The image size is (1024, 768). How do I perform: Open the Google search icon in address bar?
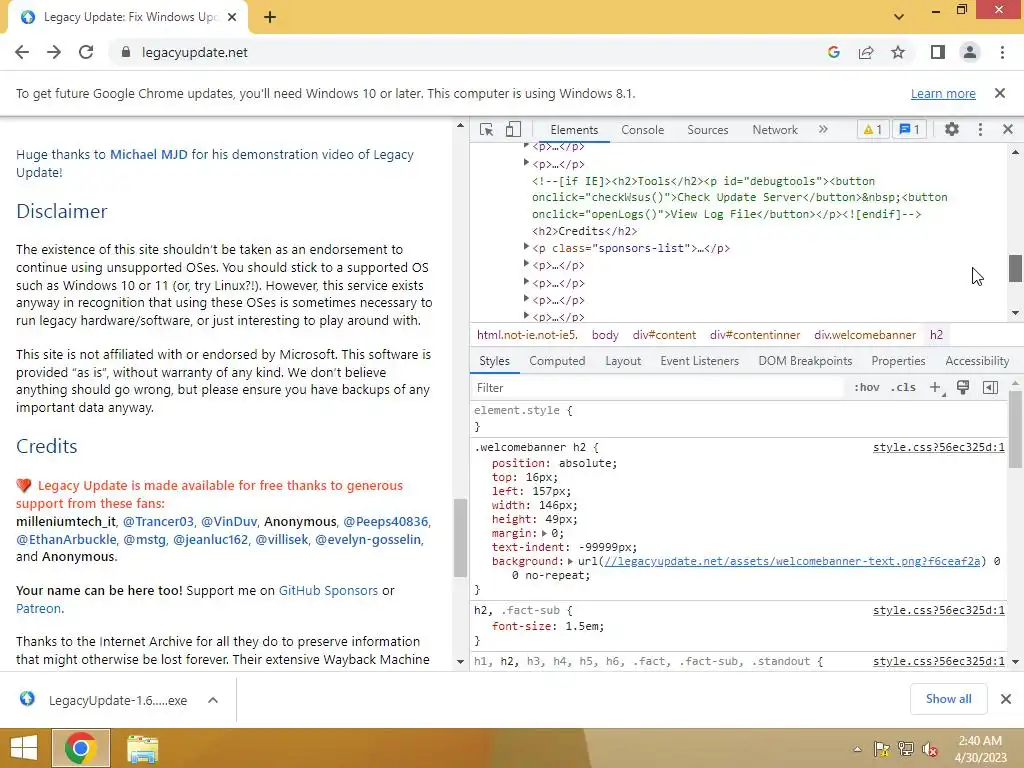(x=833, y=52)
